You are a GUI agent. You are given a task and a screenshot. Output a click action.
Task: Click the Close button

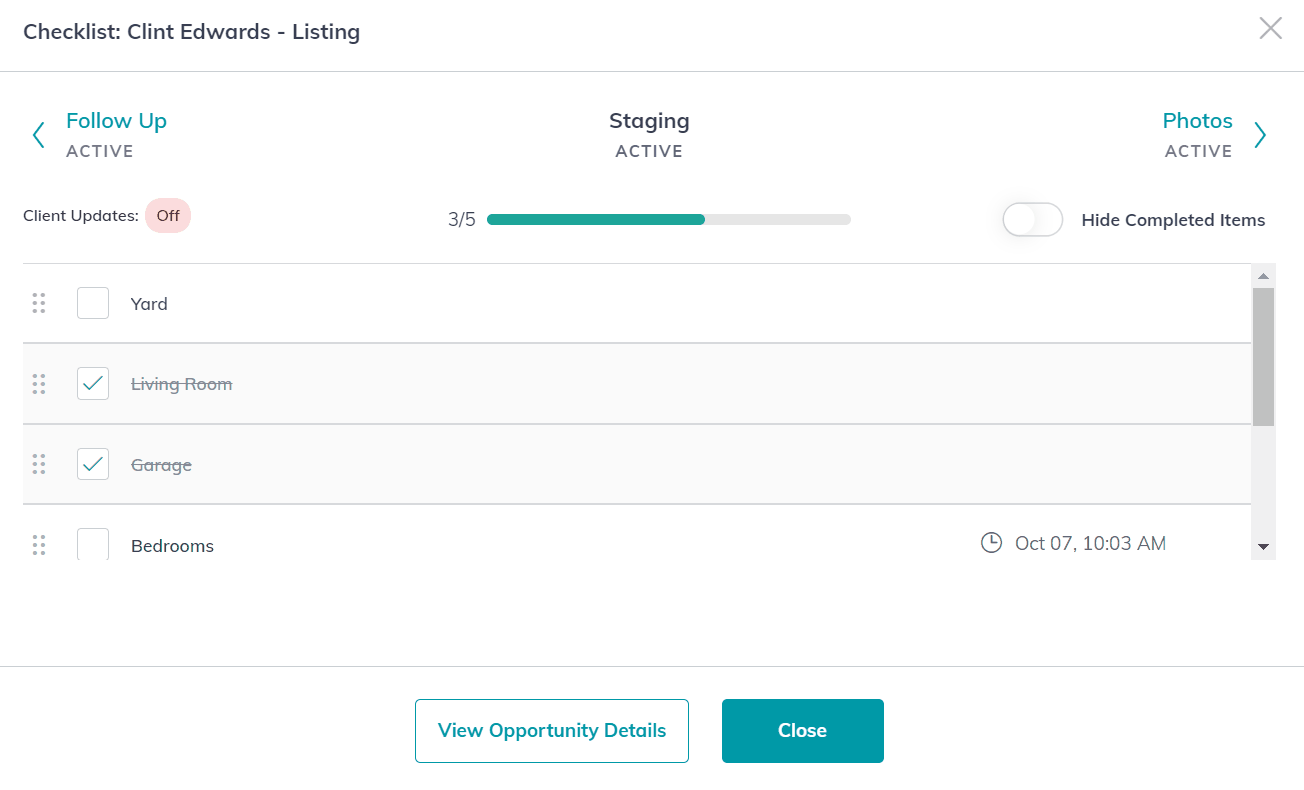point(802,730)
